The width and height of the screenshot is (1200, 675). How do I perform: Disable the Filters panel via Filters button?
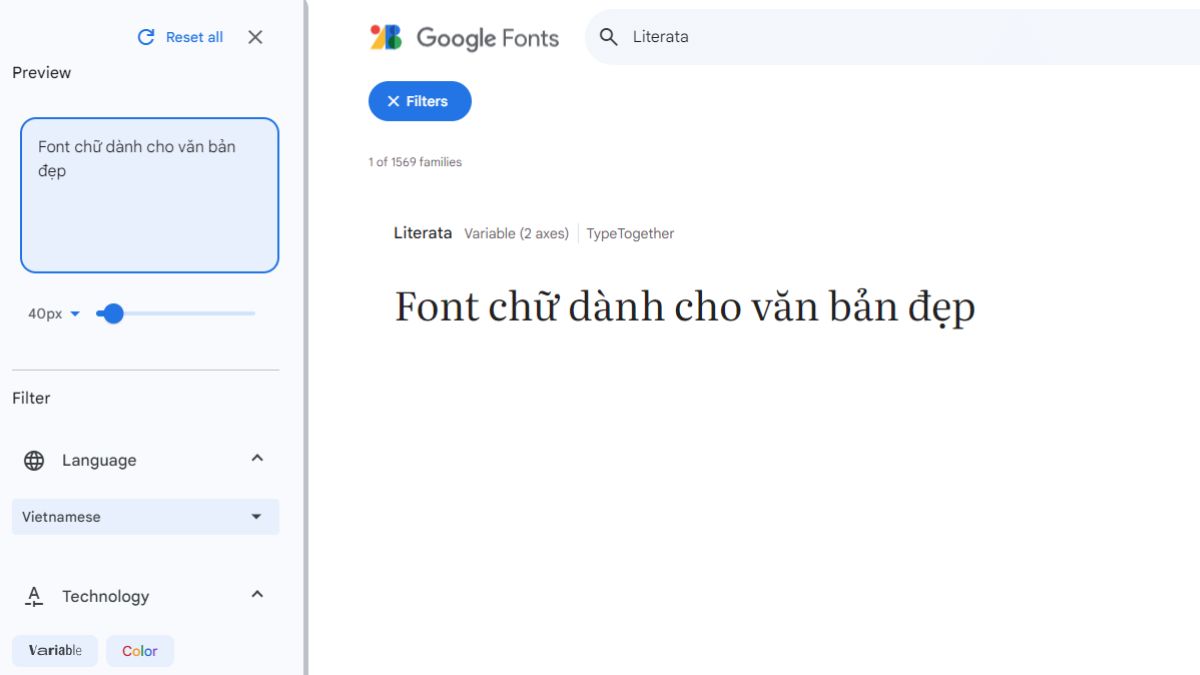420,101
